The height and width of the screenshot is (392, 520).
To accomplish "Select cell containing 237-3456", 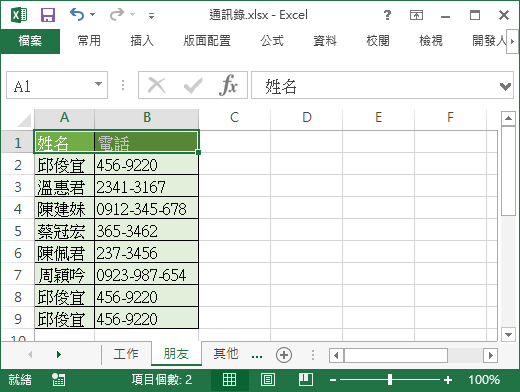I will pyautogui.click(x=147, y=253).
